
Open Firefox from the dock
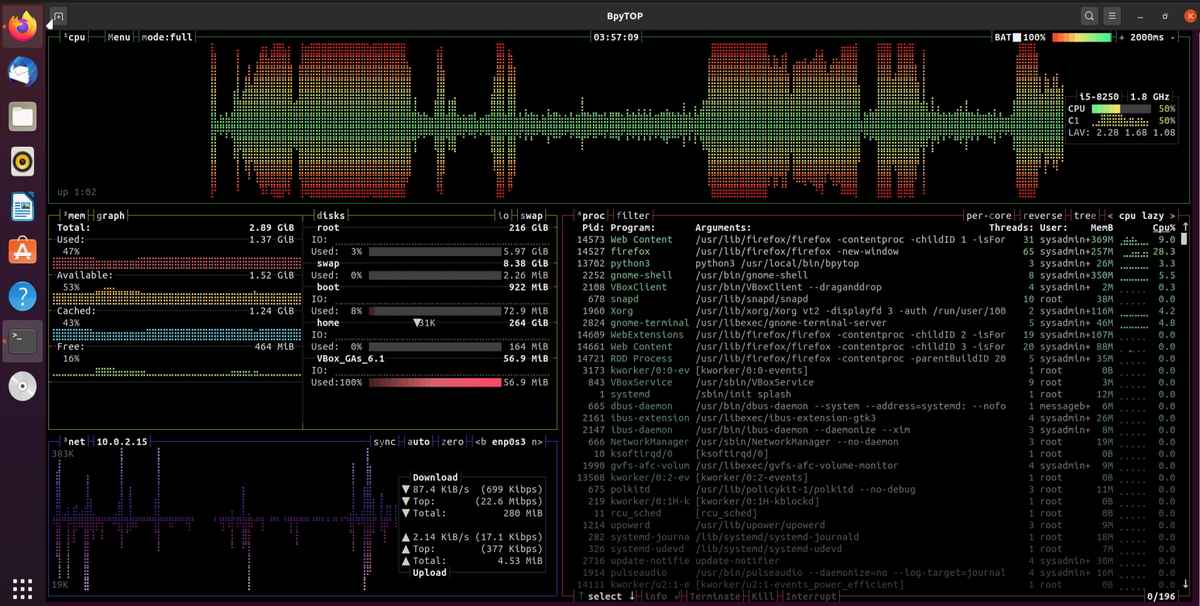click(22, 27)
